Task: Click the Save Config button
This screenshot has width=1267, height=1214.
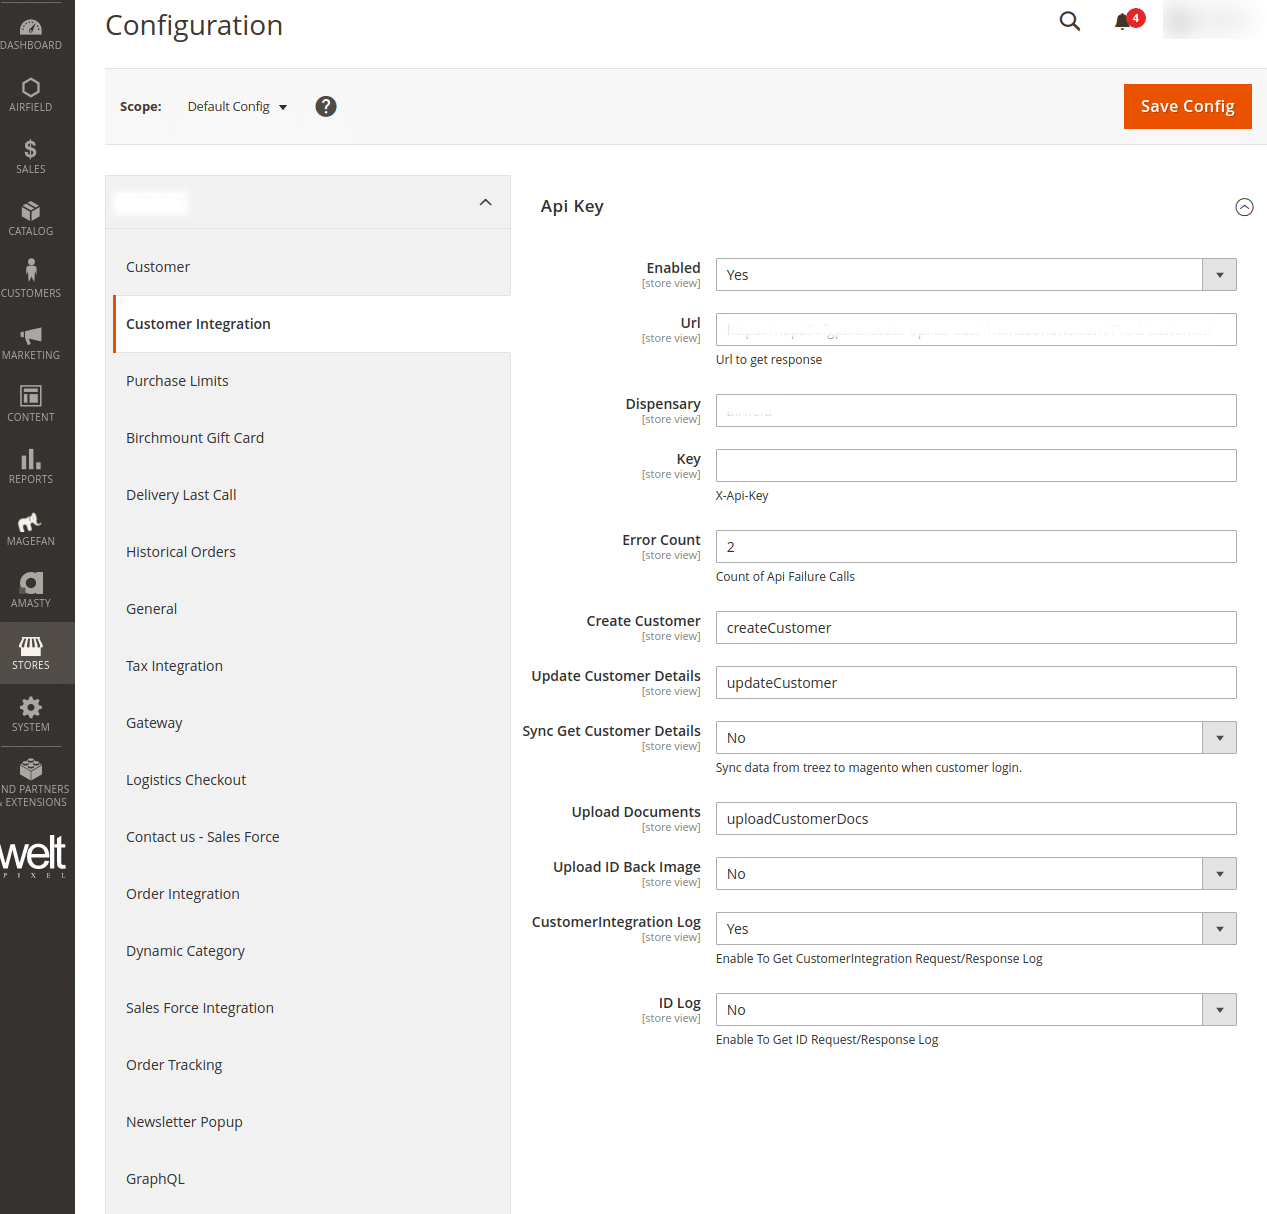Action: (1188, 106)
